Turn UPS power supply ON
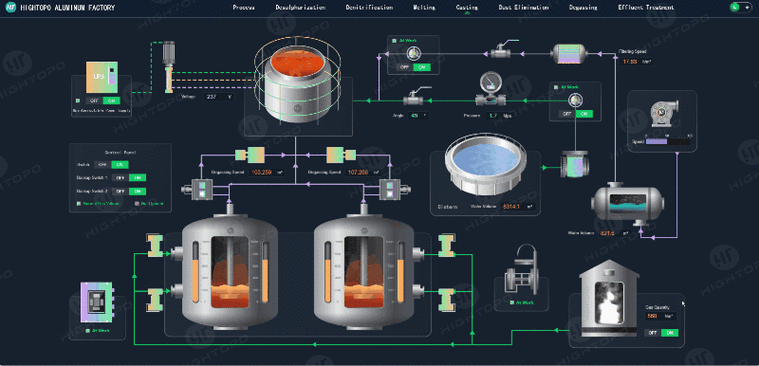 pos(111,101)
